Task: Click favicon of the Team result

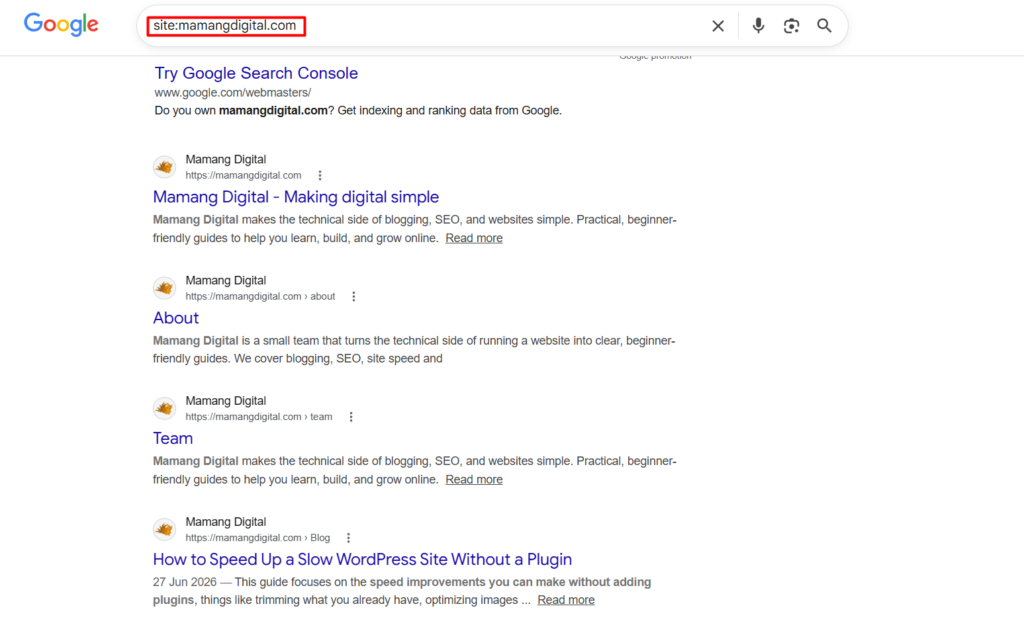Action: click(165, 408)
